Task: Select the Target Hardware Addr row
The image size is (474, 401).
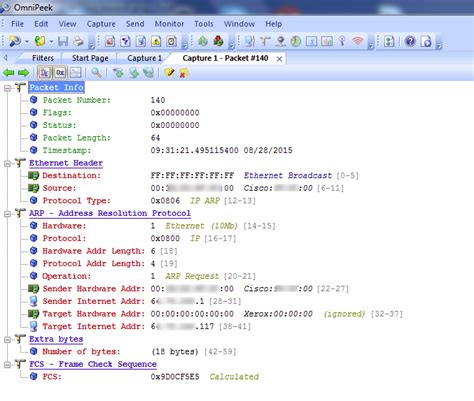Action: pos(216,314)
